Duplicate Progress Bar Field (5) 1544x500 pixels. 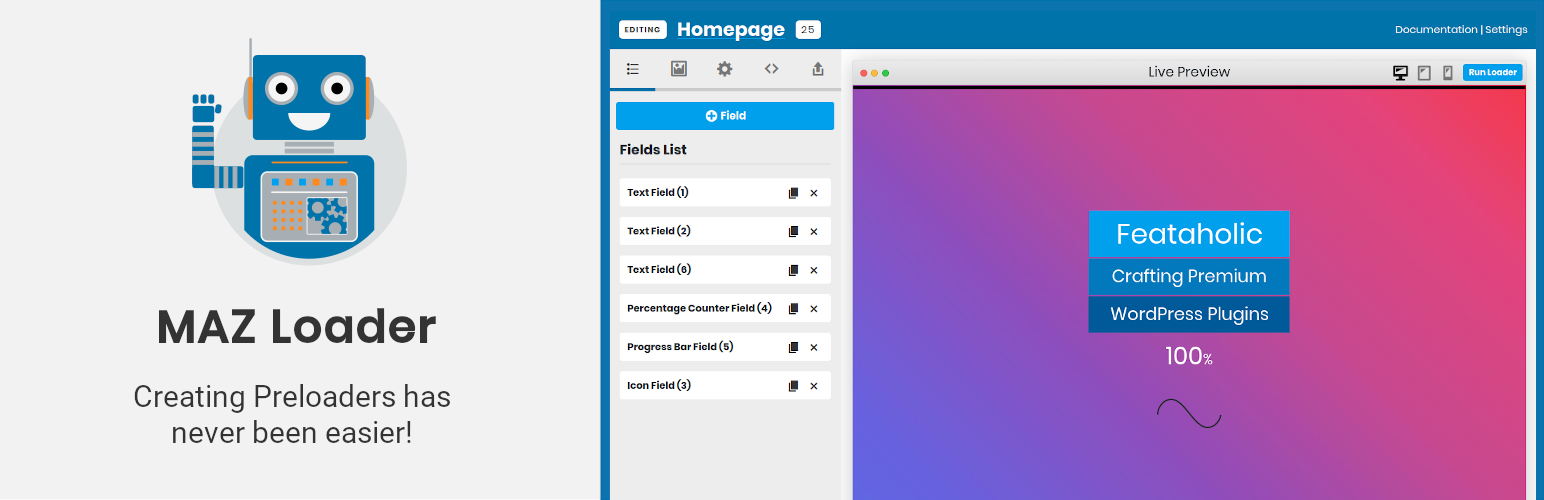[793, 347]
